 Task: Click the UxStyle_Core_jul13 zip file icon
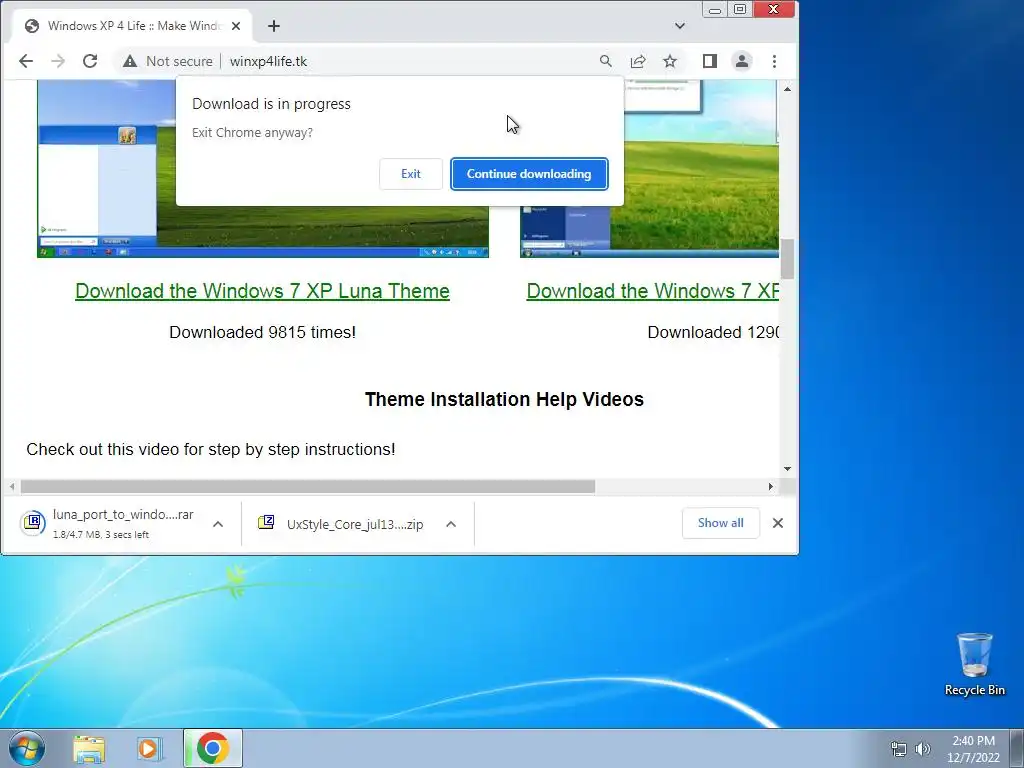pyautogui.click(x=266, y=522)
